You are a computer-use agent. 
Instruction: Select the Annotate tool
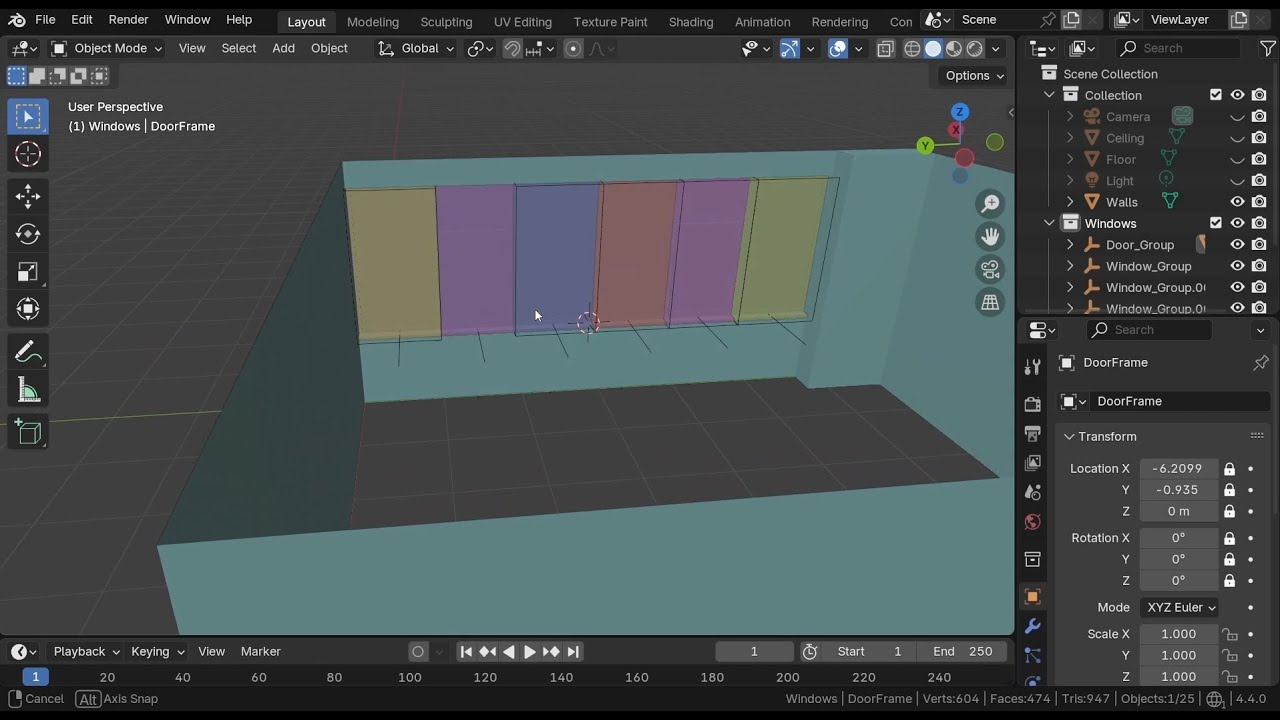click(x=28, y=352)
